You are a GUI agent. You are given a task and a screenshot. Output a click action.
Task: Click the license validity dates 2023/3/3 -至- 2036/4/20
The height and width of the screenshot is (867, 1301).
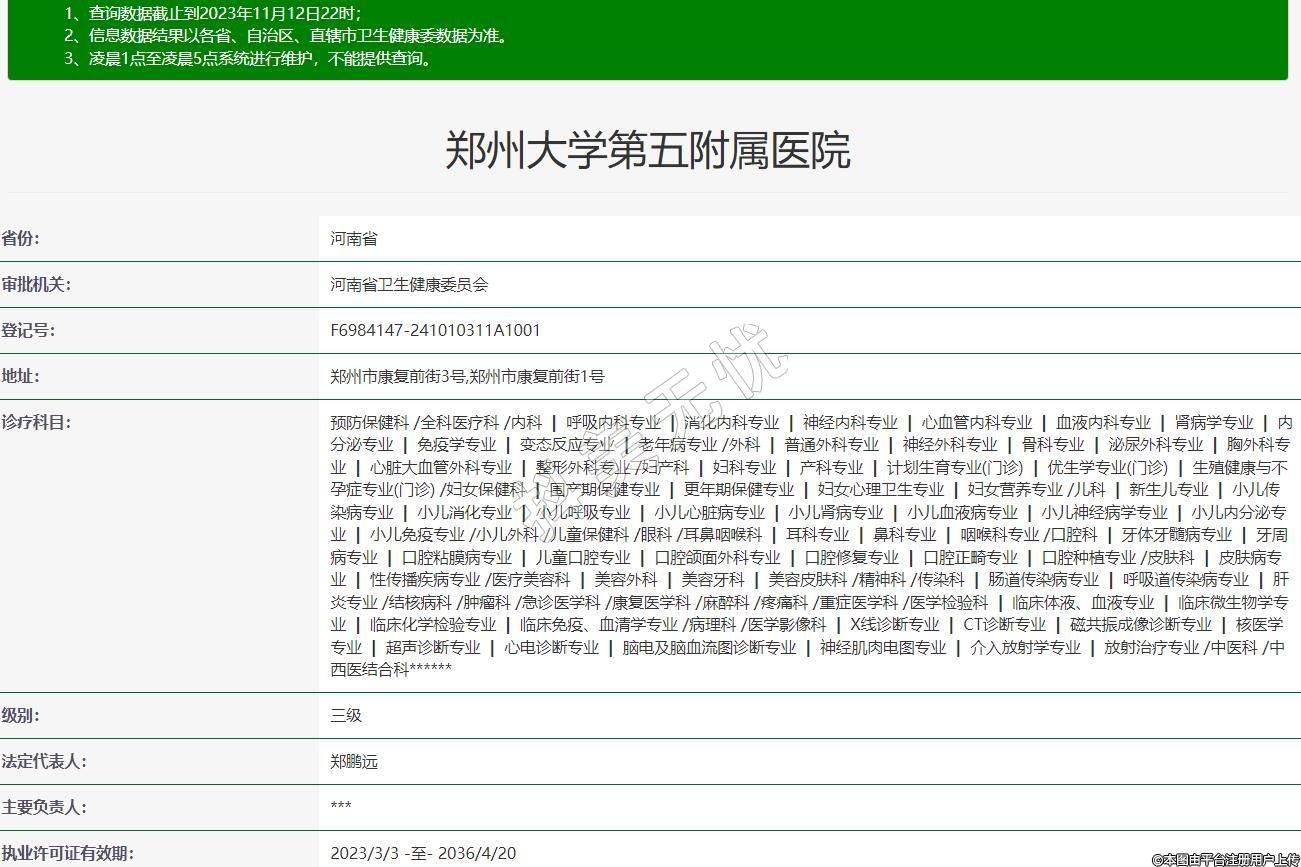pos(423,853)
